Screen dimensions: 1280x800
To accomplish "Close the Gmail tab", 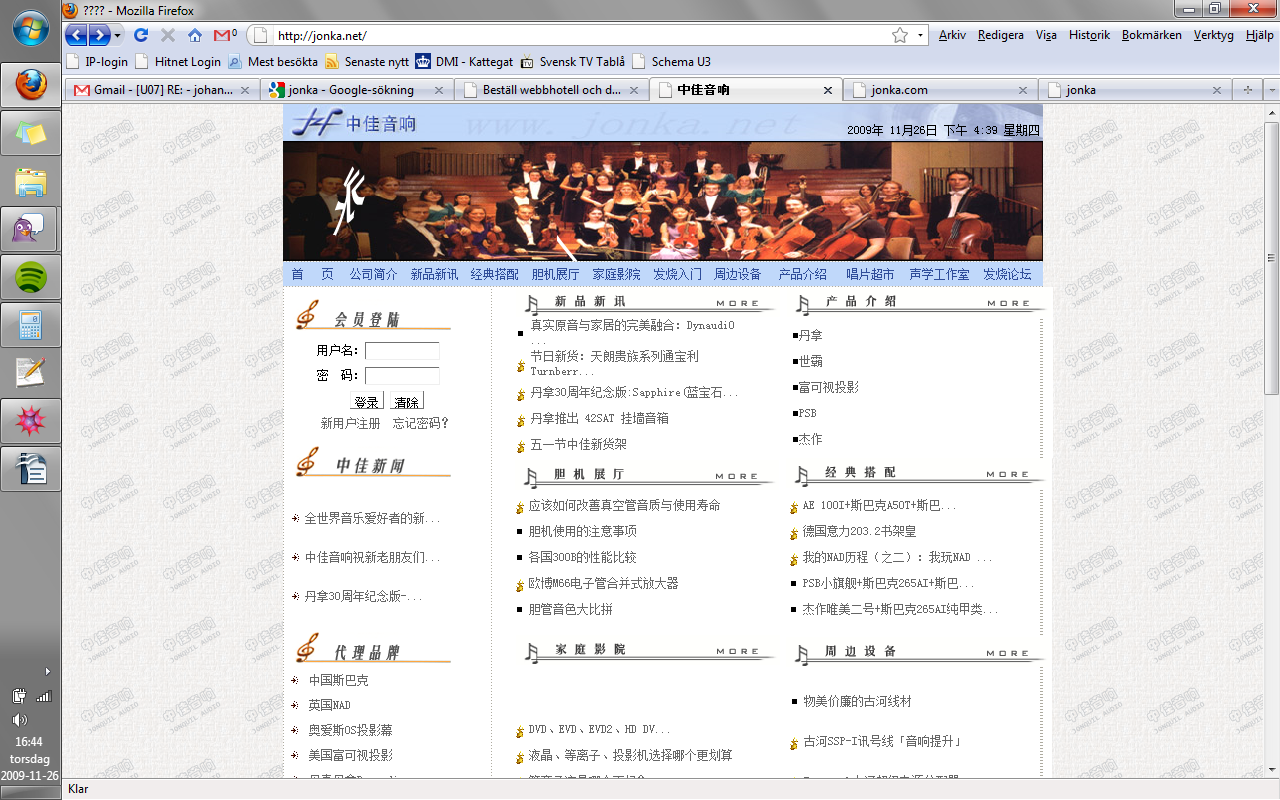I will [x=245, y=90].
